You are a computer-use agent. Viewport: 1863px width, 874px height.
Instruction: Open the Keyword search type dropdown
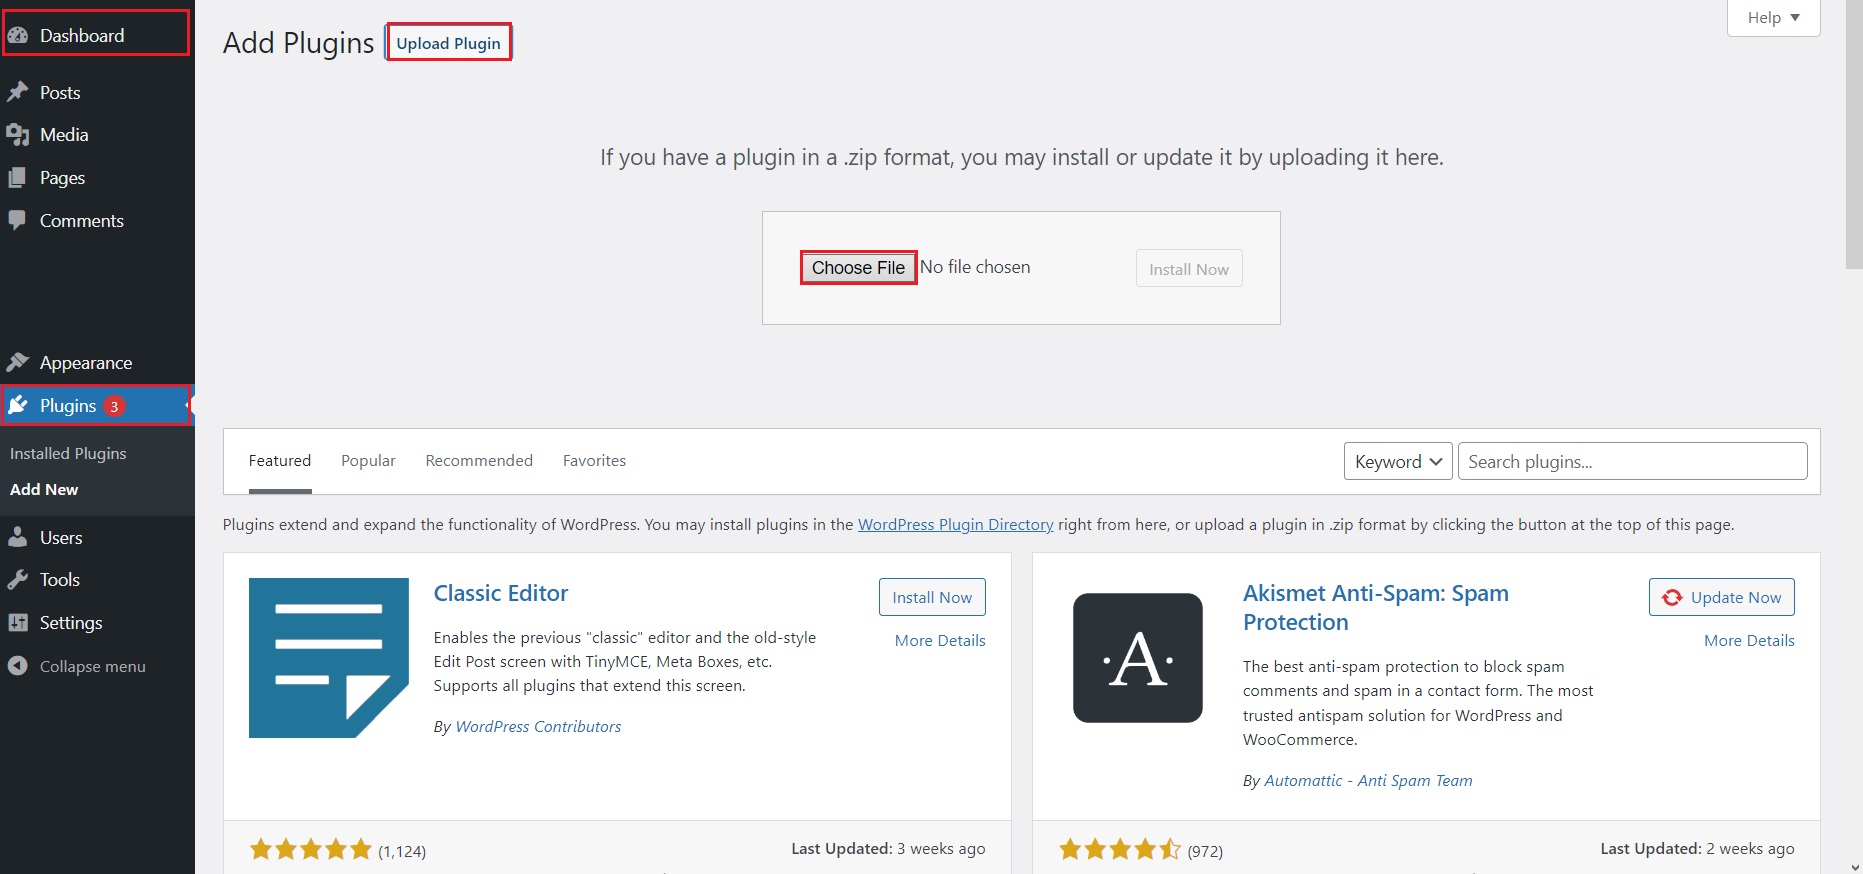coord(1398,461)
